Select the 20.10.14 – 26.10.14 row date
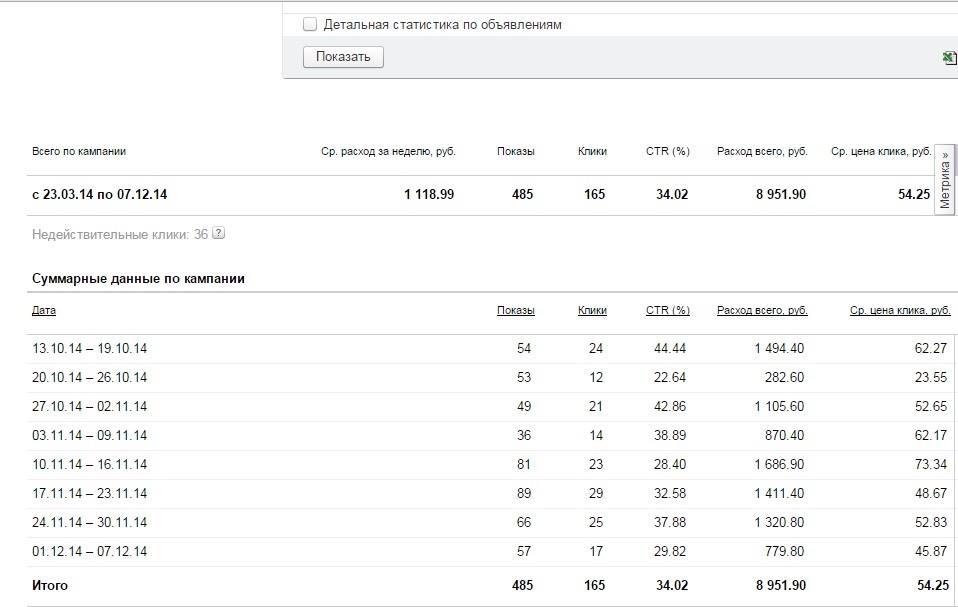 90,377
